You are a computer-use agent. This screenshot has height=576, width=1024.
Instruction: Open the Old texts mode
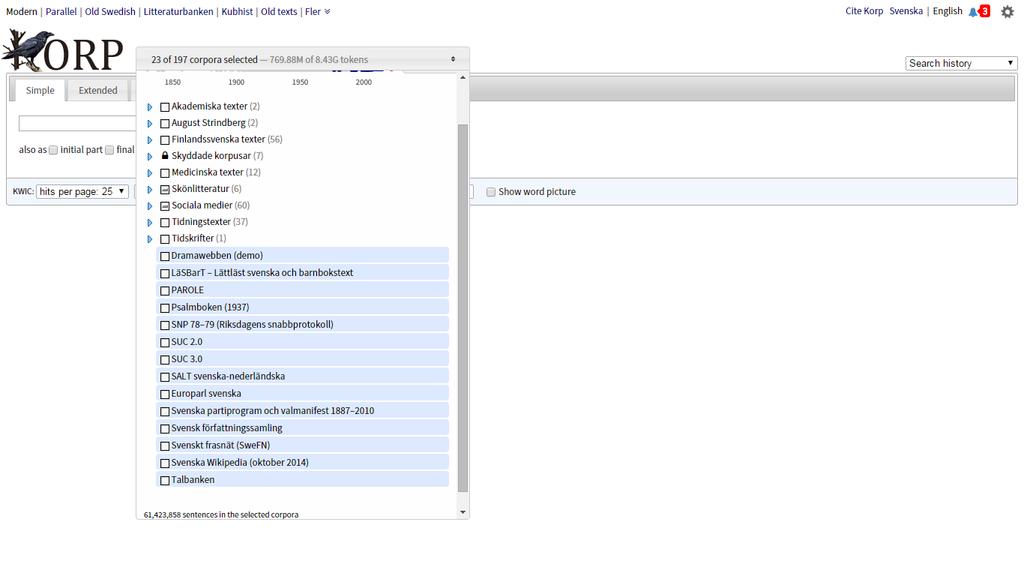279,12
